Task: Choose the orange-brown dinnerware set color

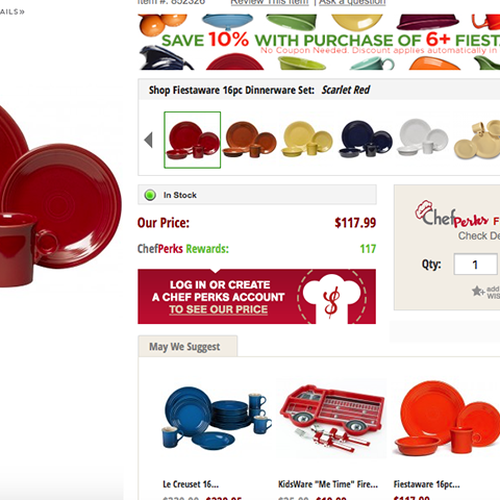Action: click(250, 140)
